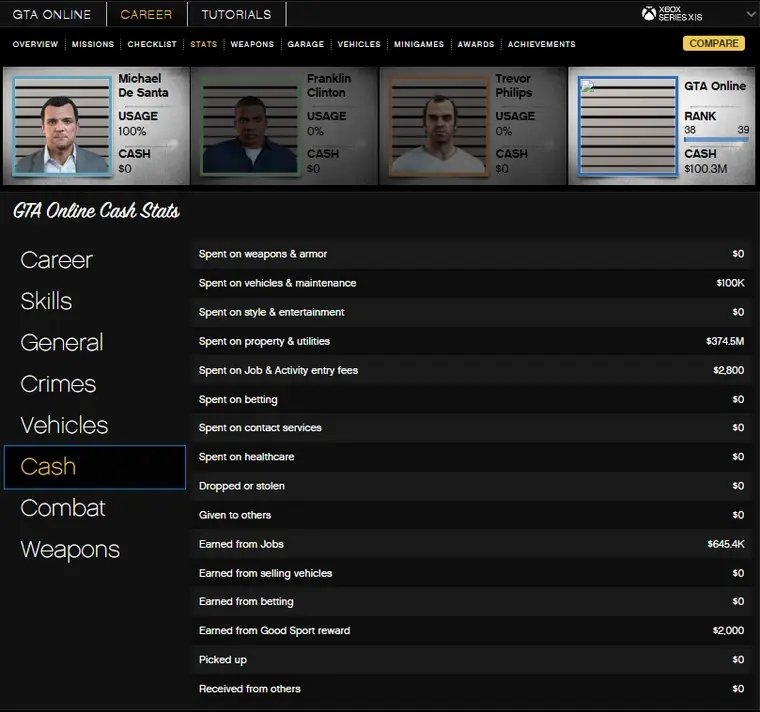The height and width of the screenshot is (712, 760).
Task: Click the Spent on property & utilities row
Action: point(471,341)
